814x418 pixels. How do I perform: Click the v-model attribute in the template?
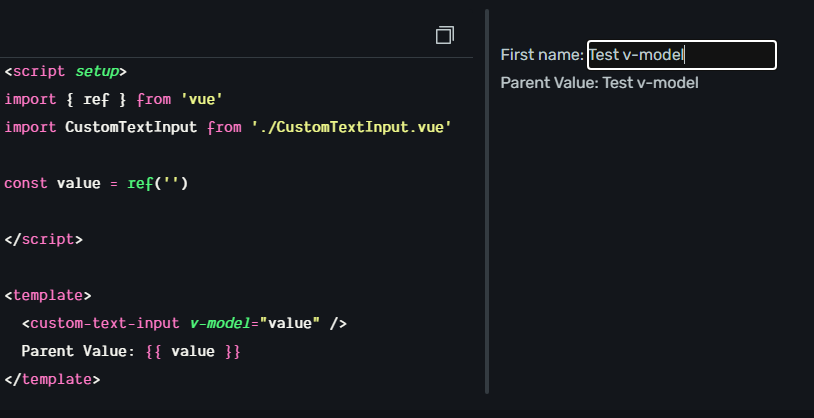click(x=220, y=323)
